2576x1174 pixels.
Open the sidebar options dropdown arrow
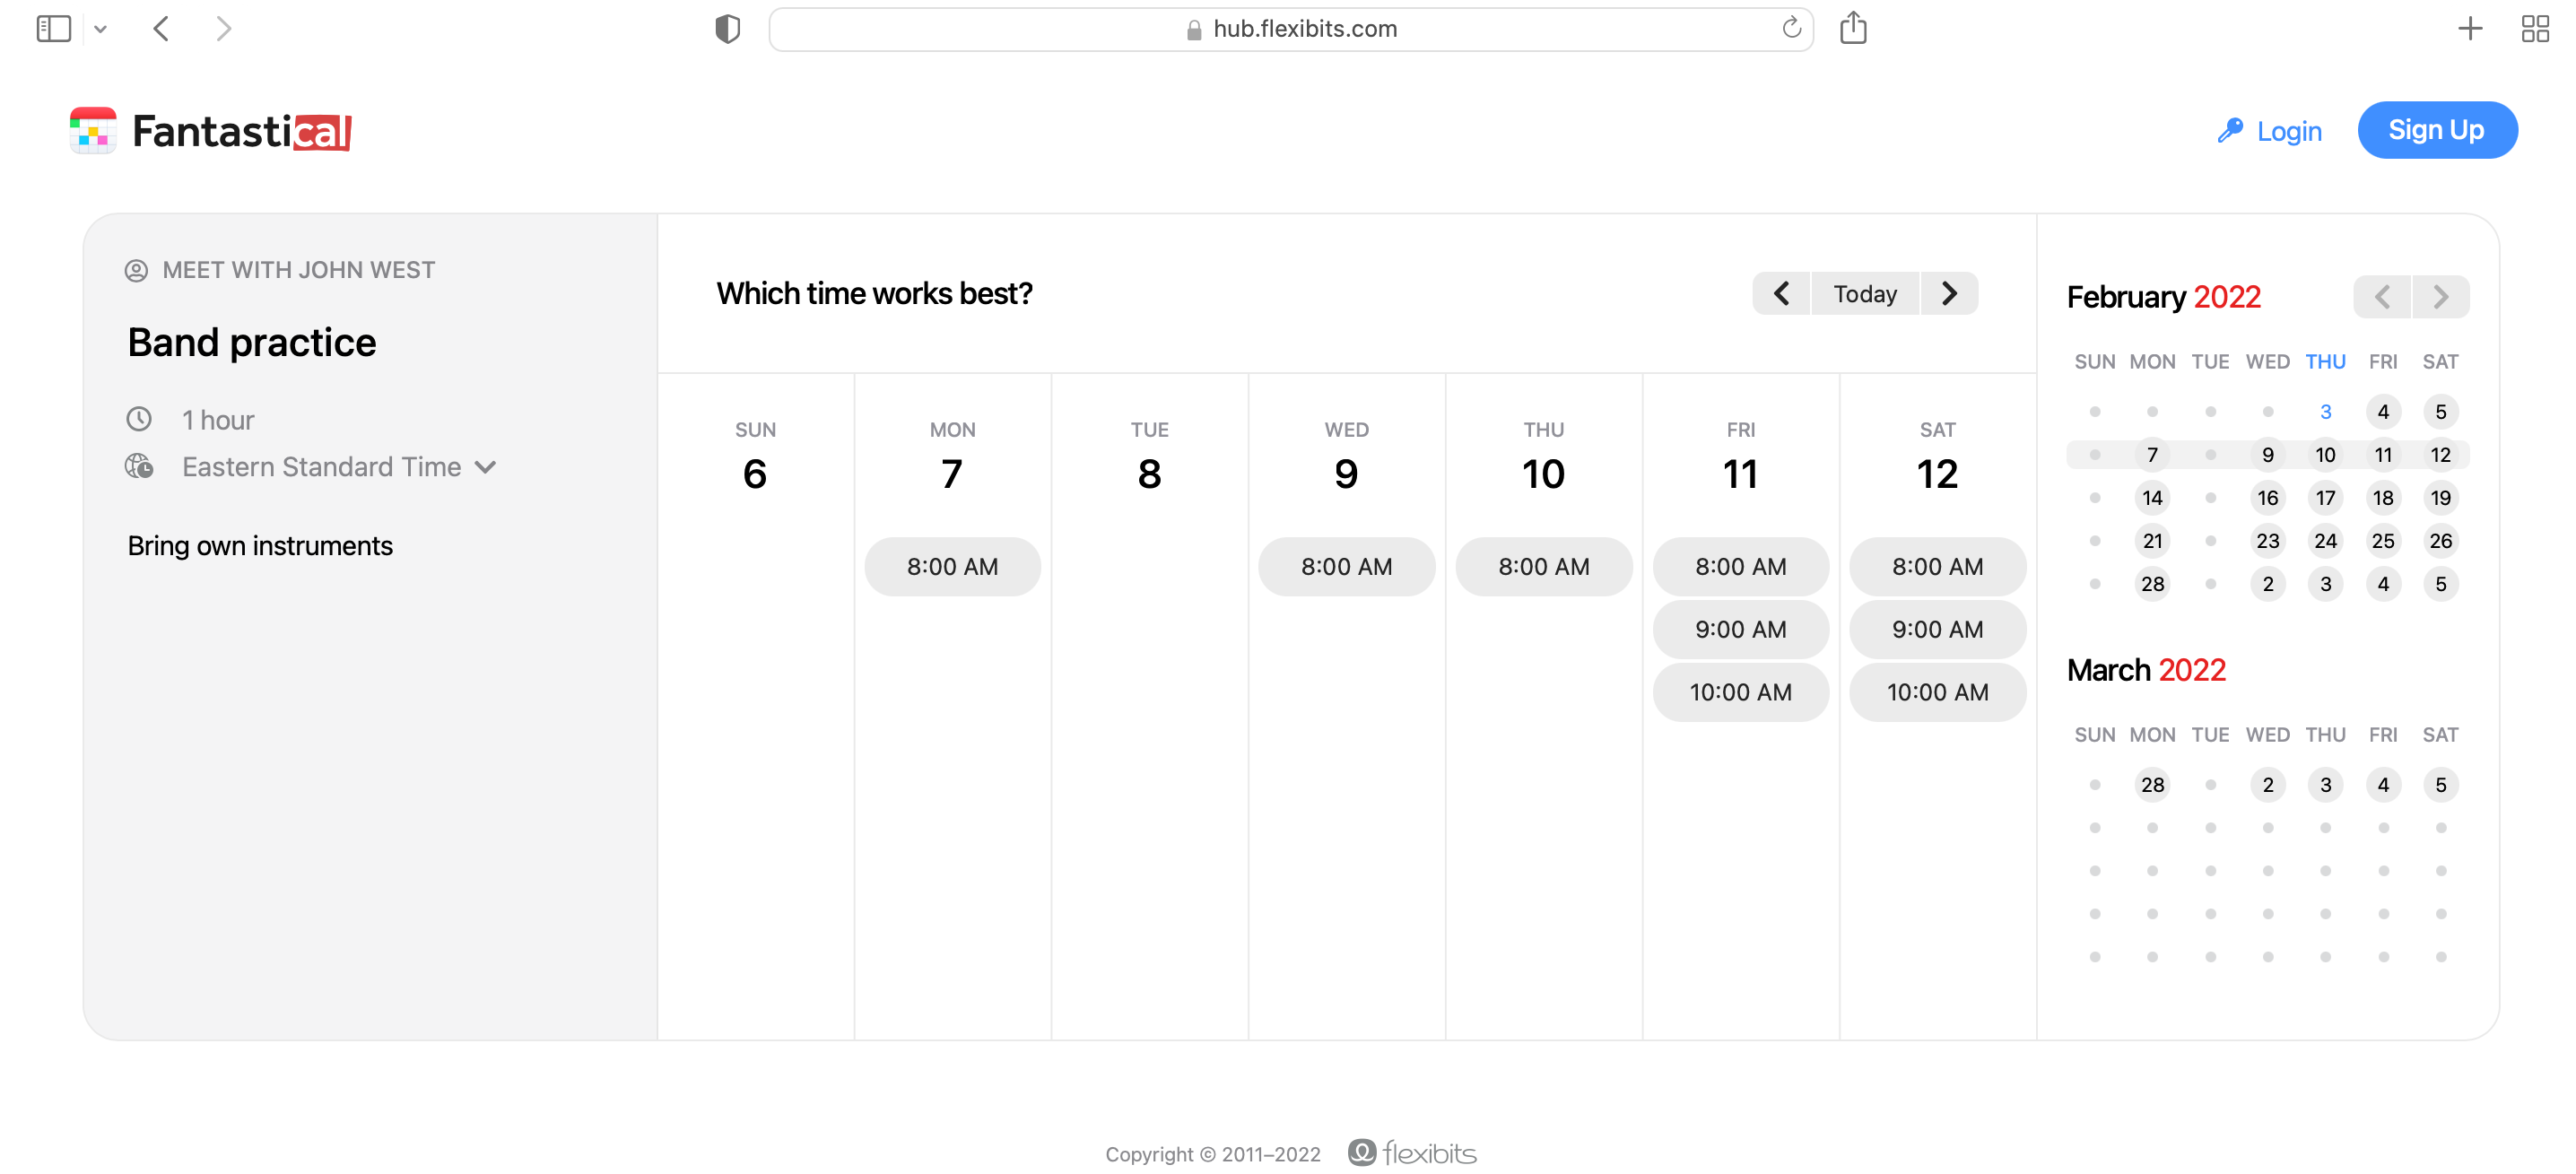pyautogui.click(x=100, y=29)
